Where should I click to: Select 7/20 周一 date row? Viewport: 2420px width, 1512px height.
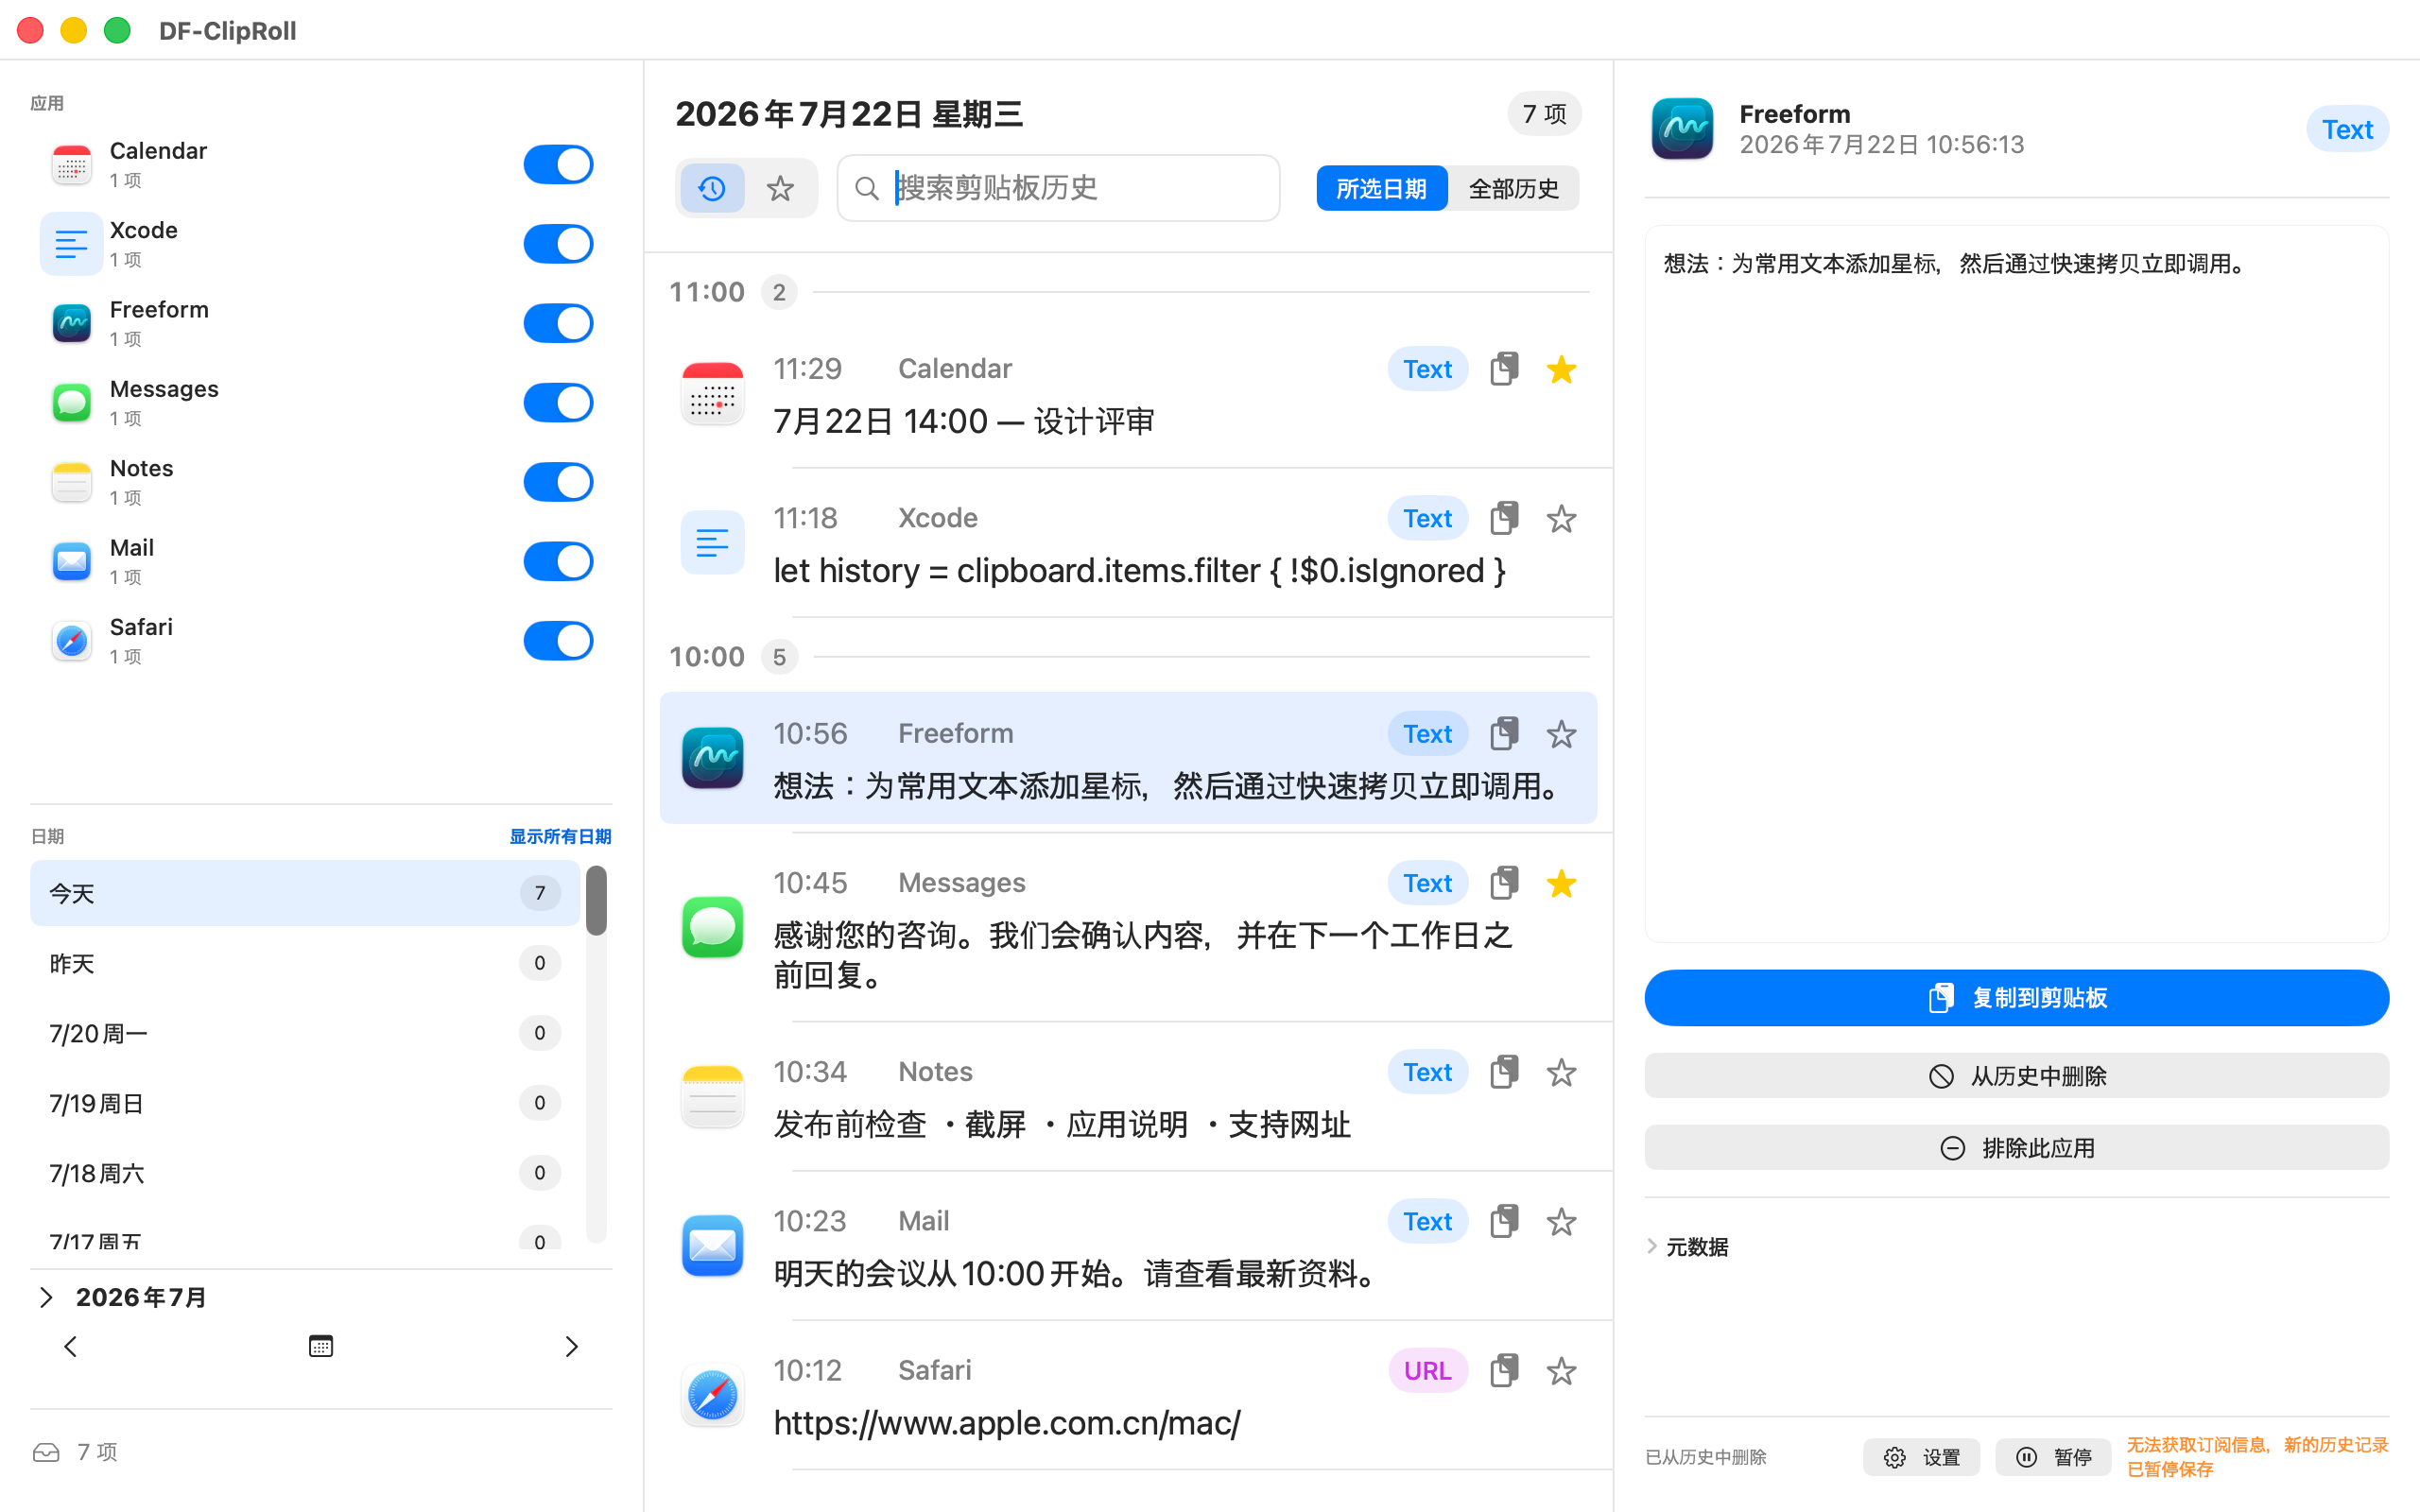305,1033
